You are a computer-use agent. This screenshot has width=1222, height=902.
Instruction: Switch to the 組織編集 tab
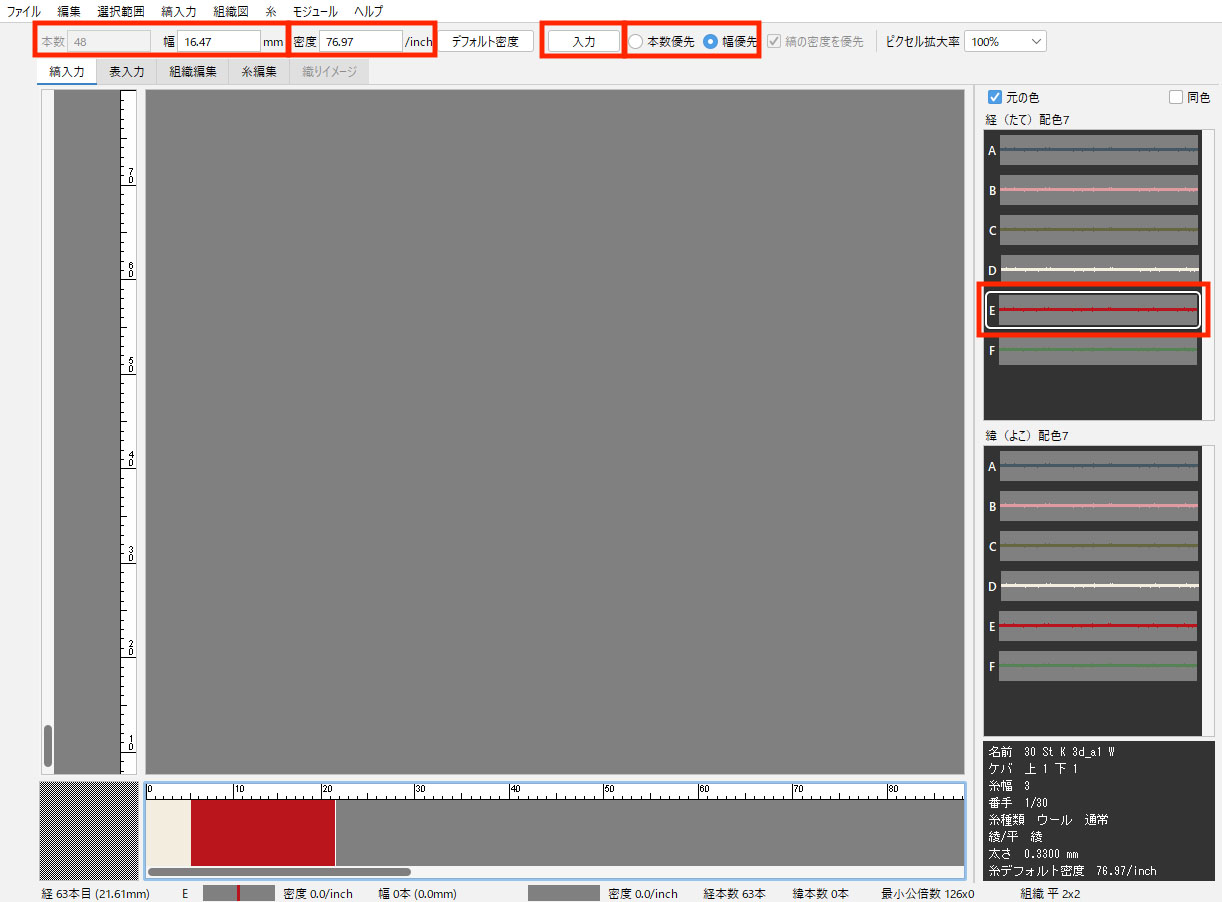(x=193, y=72)
